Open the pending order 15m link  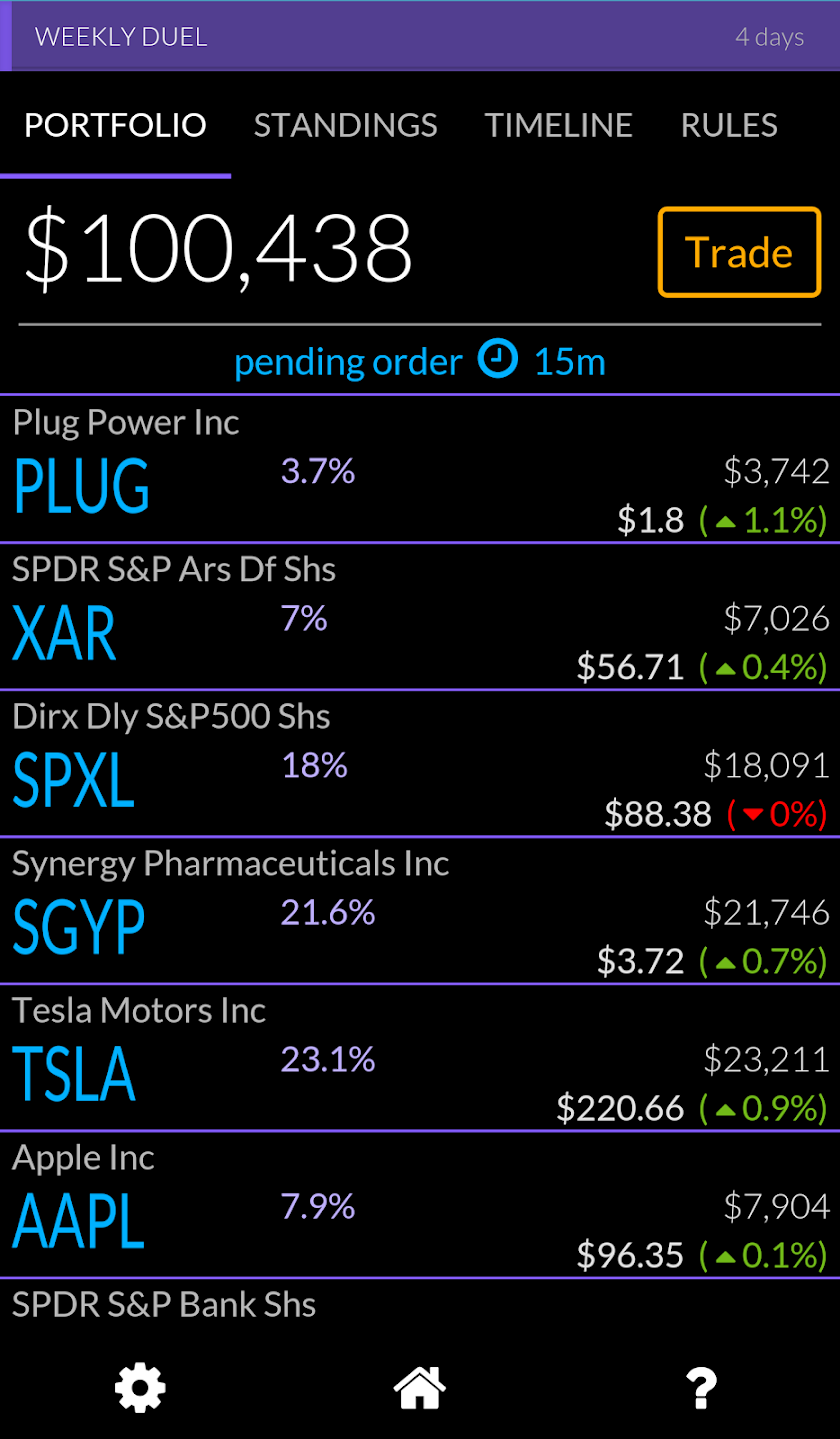tap(420, 361)
